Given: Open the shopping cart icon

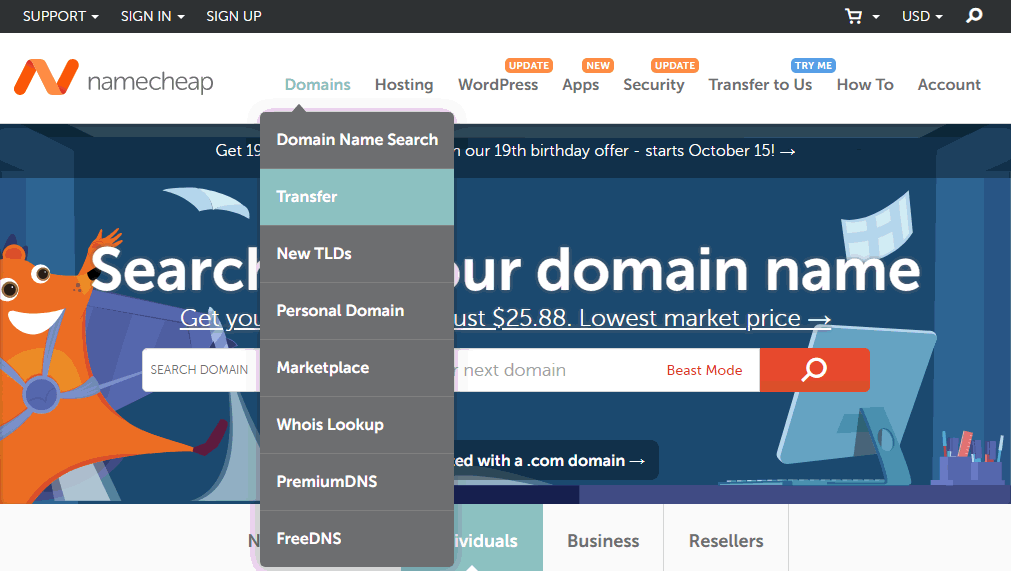Looking at the screenshot, I should pyautogui.click(x=854, y=16).
